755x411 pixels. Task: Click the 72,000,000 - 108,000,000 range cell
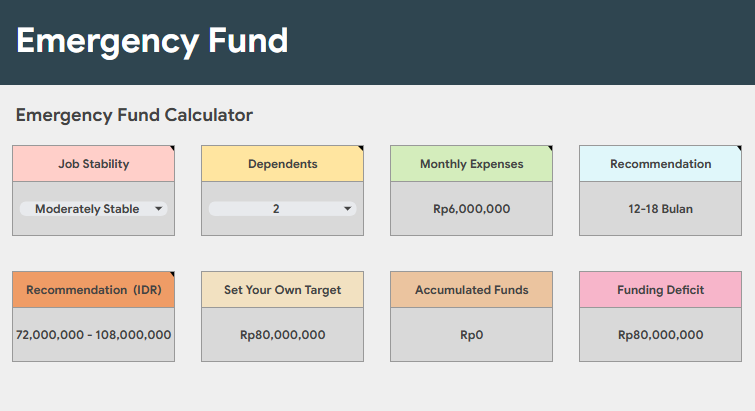(94, 335)
